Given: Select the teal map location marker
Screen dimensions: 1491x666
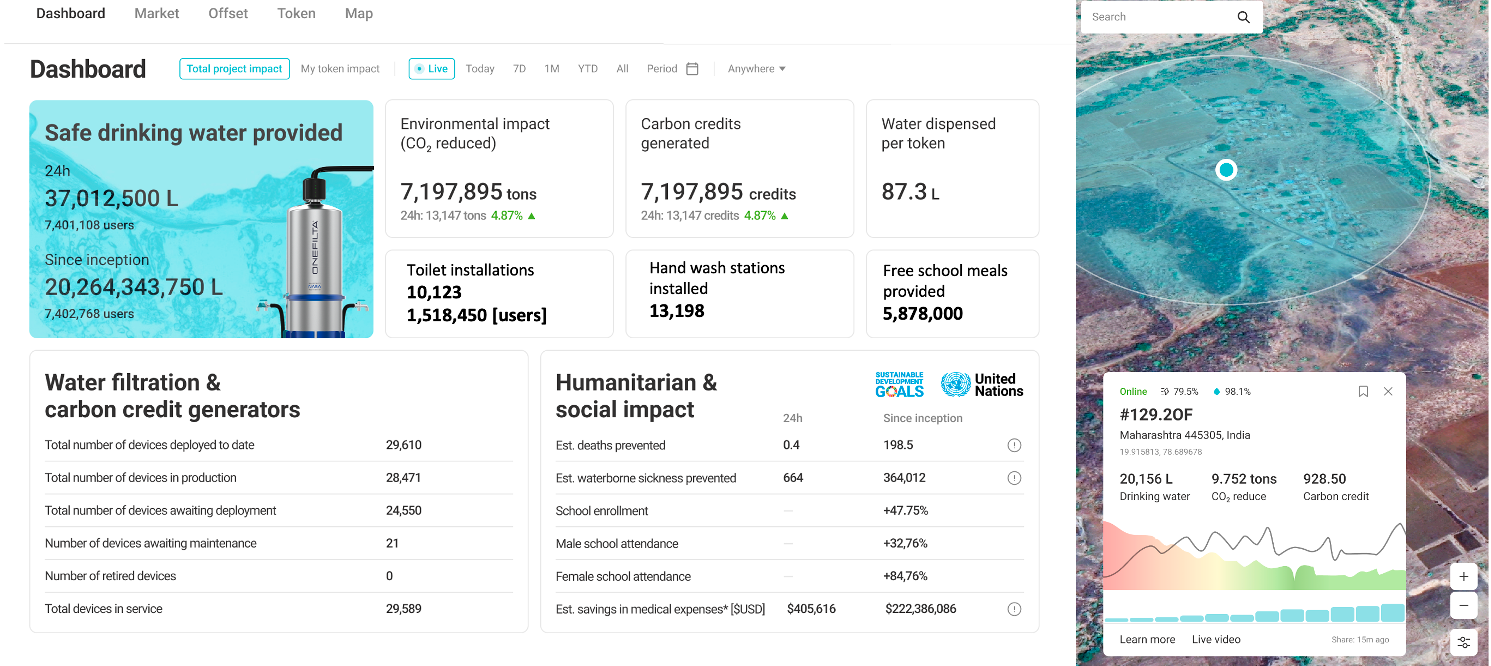Looking at the screenshot, I should [1226, 170].
